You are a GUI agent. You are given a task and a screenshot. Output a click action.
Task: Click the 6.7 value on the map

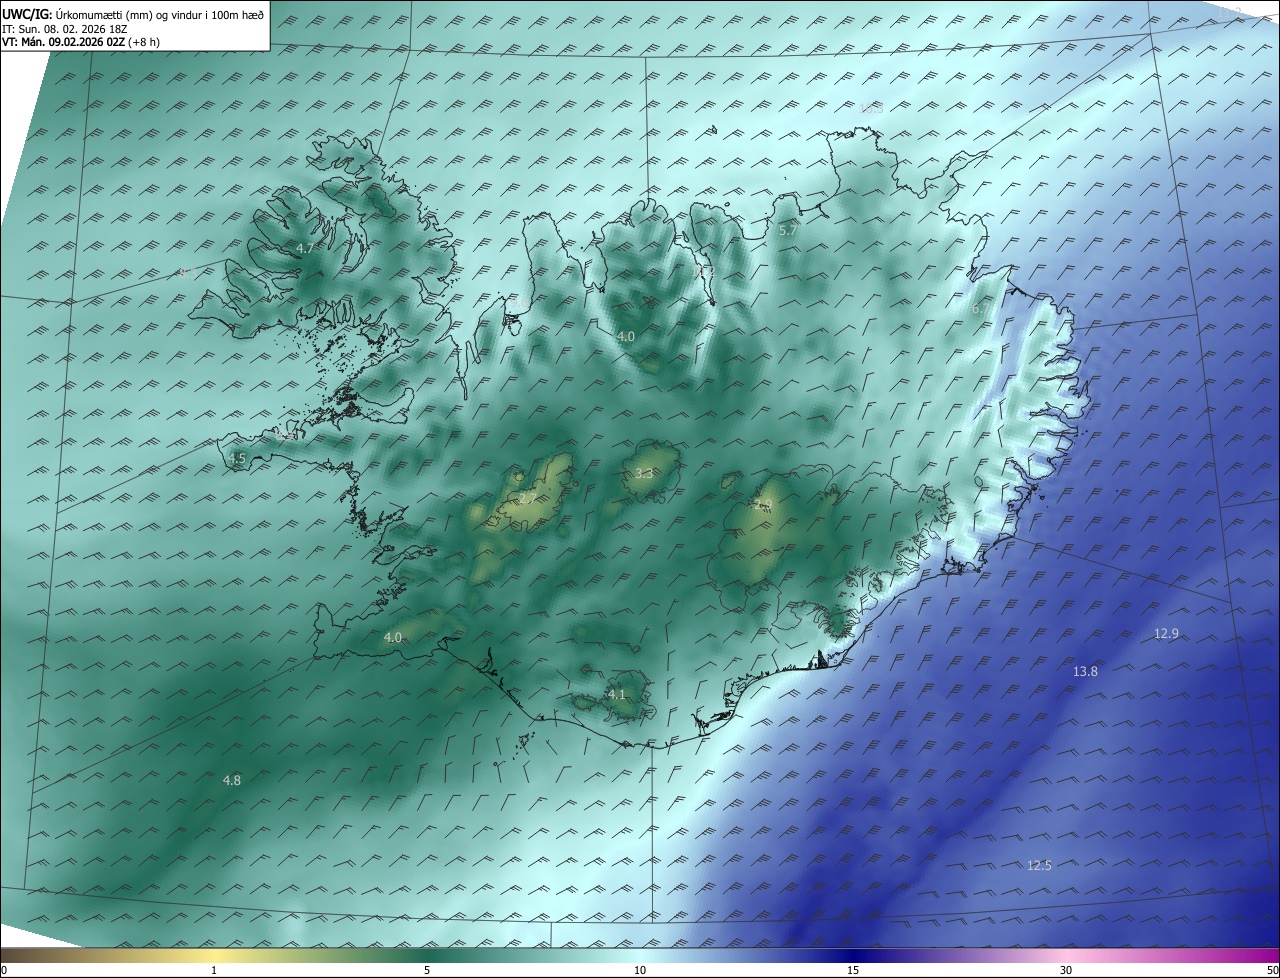tap(980, 309)
